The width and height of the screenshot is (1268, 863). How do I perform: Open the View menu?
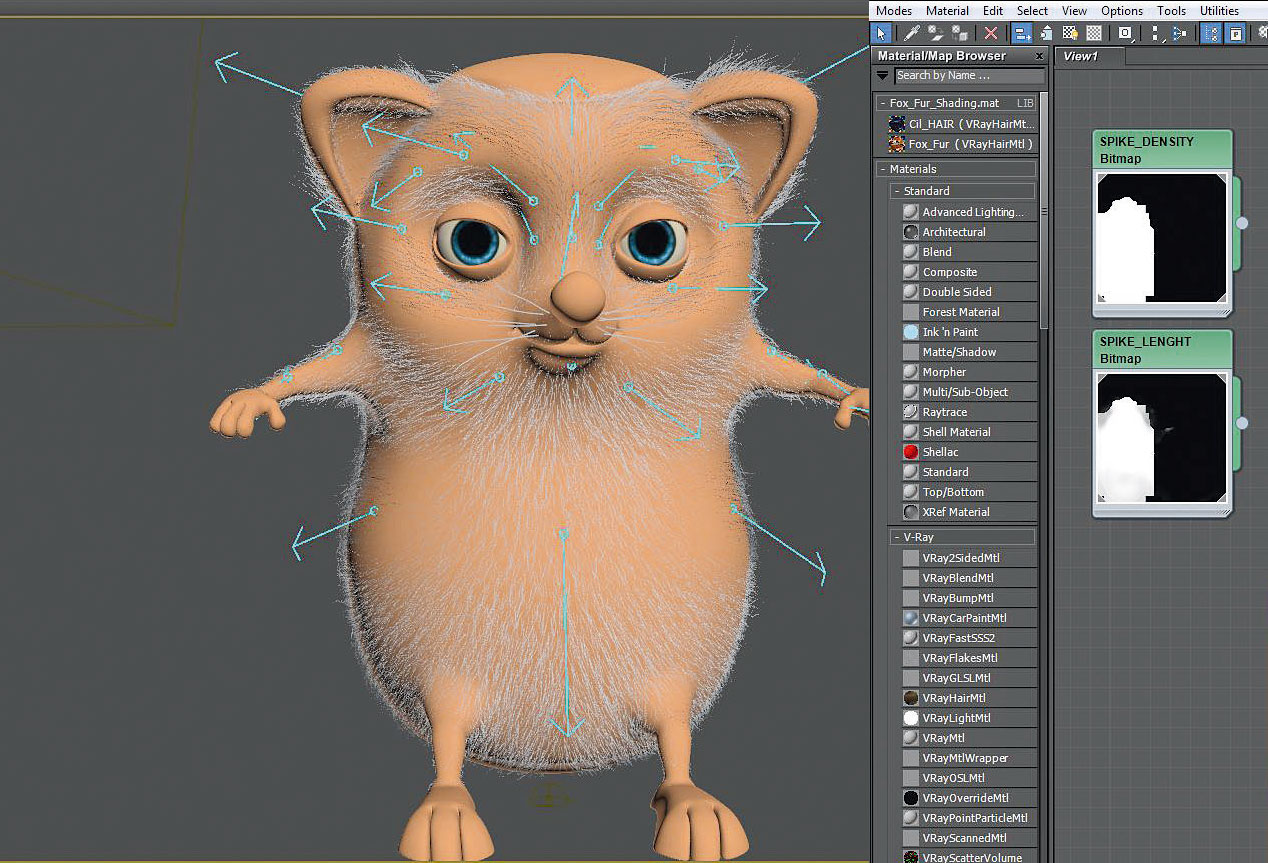click(1074, 11)
